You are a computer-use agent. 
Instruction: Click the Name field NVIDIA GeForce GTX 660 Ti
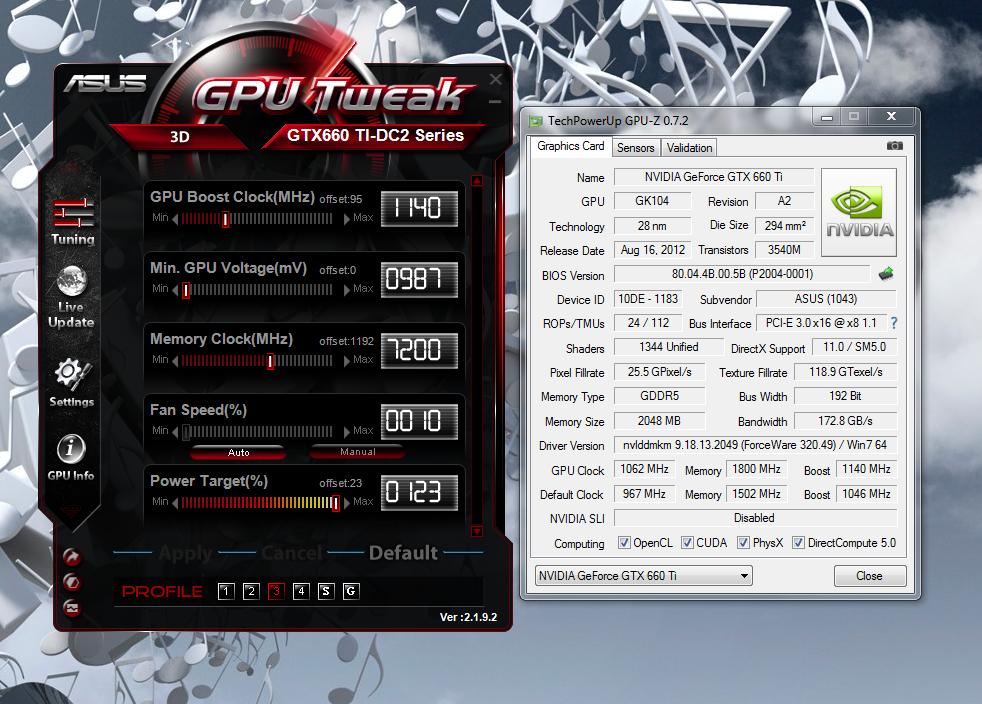pos(713,177)
